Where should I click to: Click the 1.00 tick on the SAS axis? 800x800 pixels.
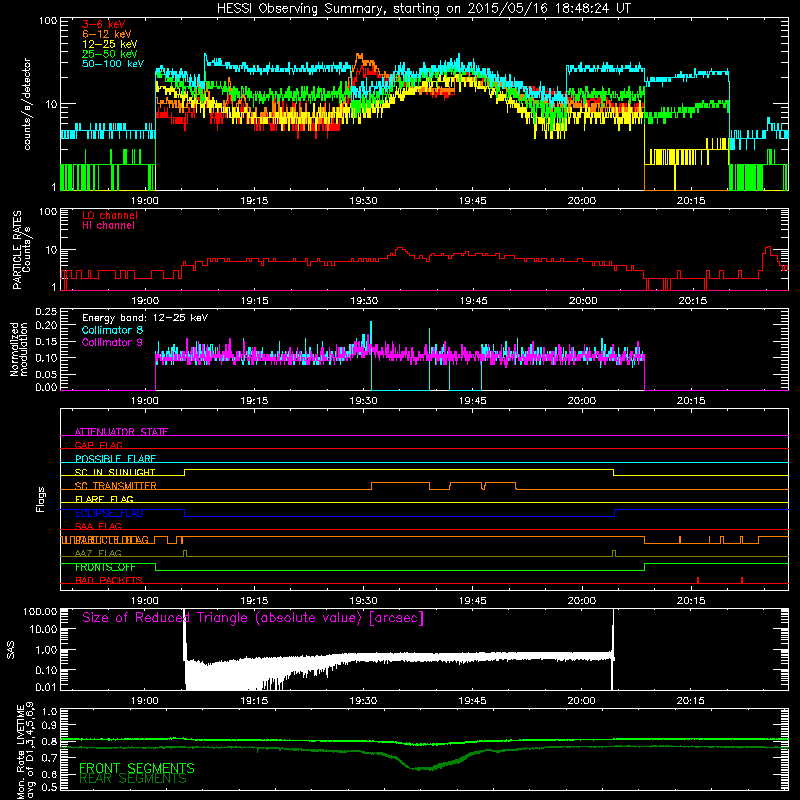pyautogui.click(x=46, y=650)
